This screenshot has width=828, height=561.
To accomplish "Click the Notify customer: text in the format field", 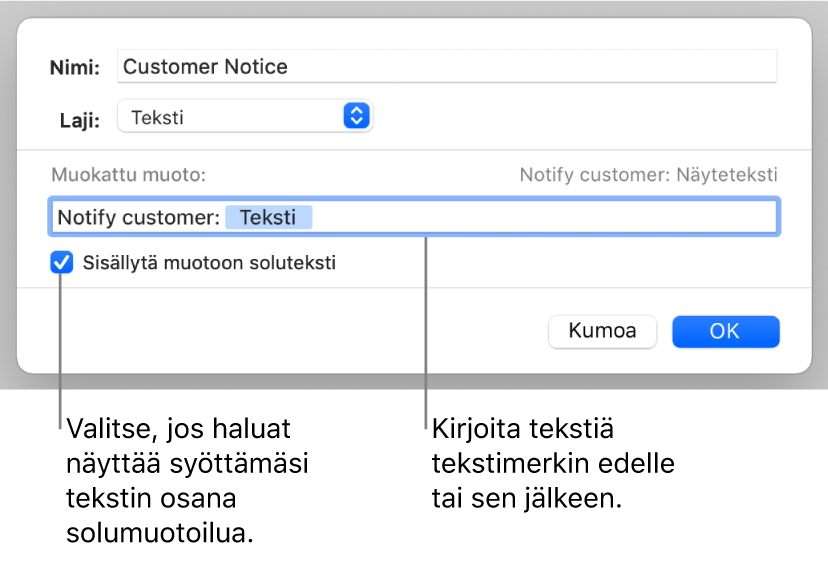I will (138, 217).
